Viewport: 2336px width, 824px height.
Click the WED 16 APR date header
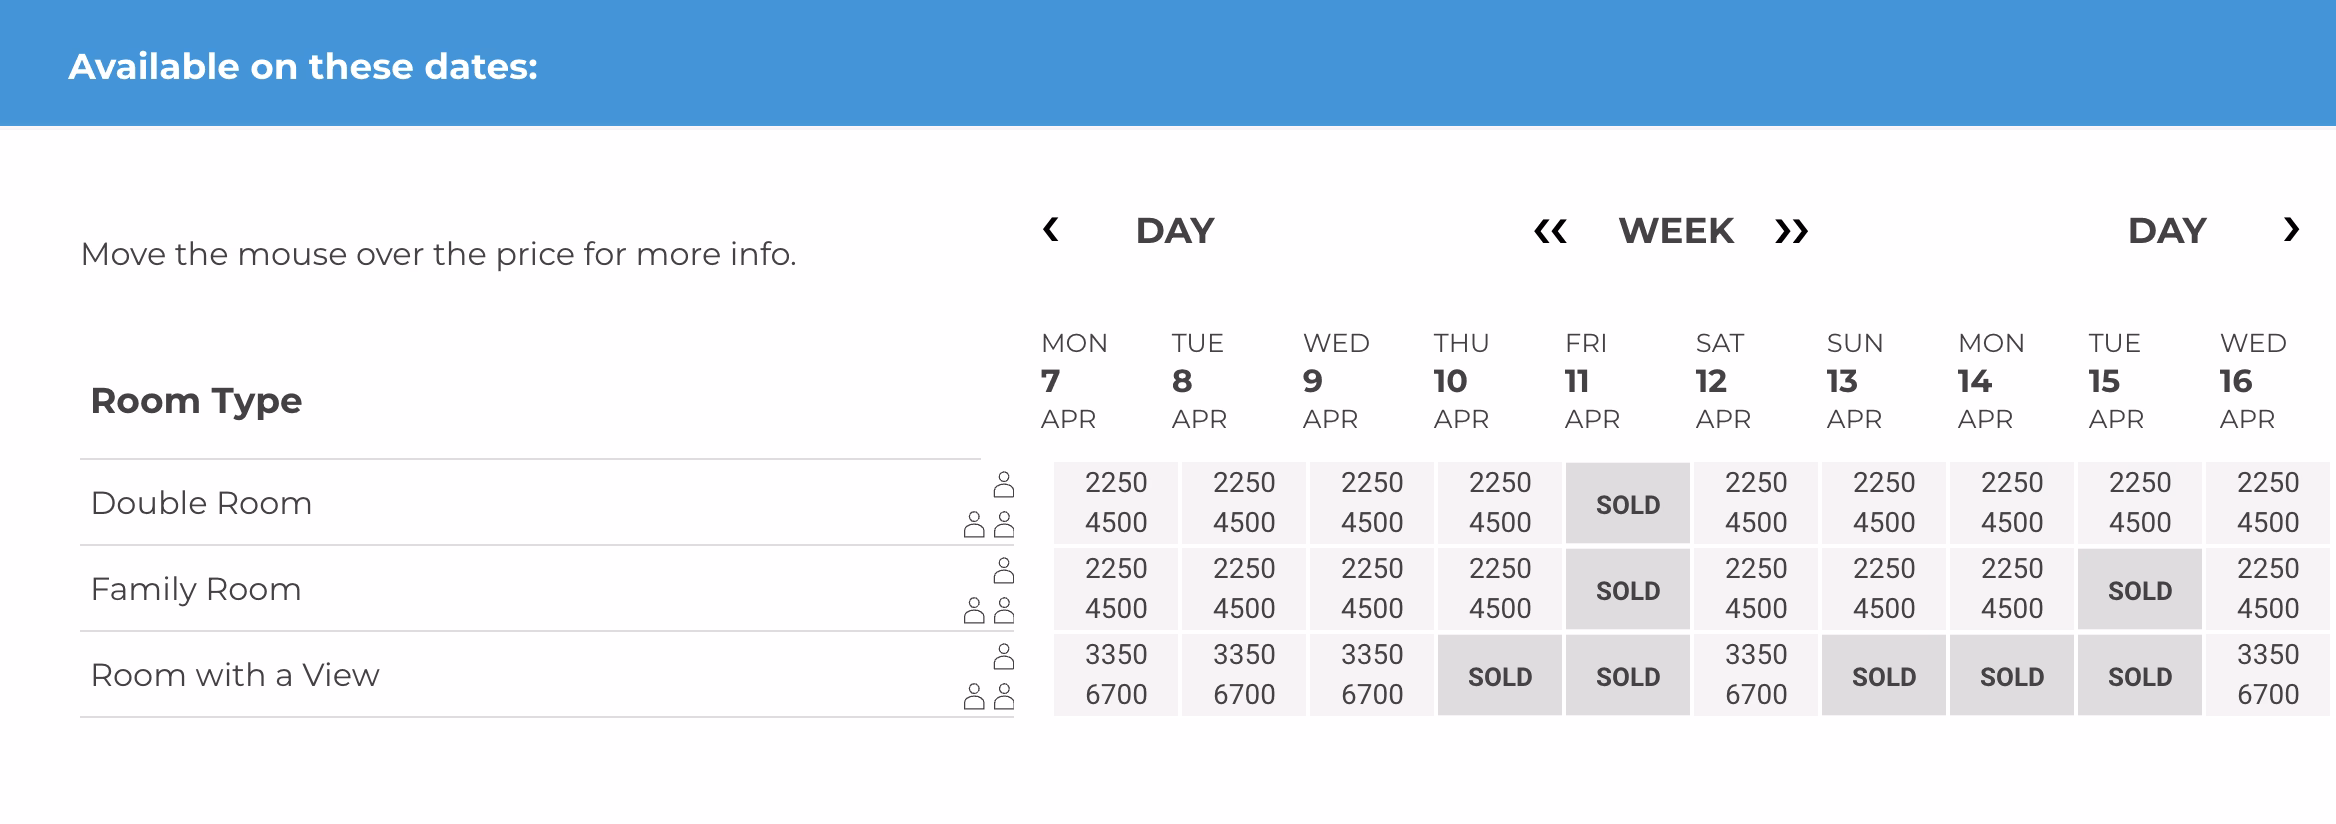(x=2253, y=381)
